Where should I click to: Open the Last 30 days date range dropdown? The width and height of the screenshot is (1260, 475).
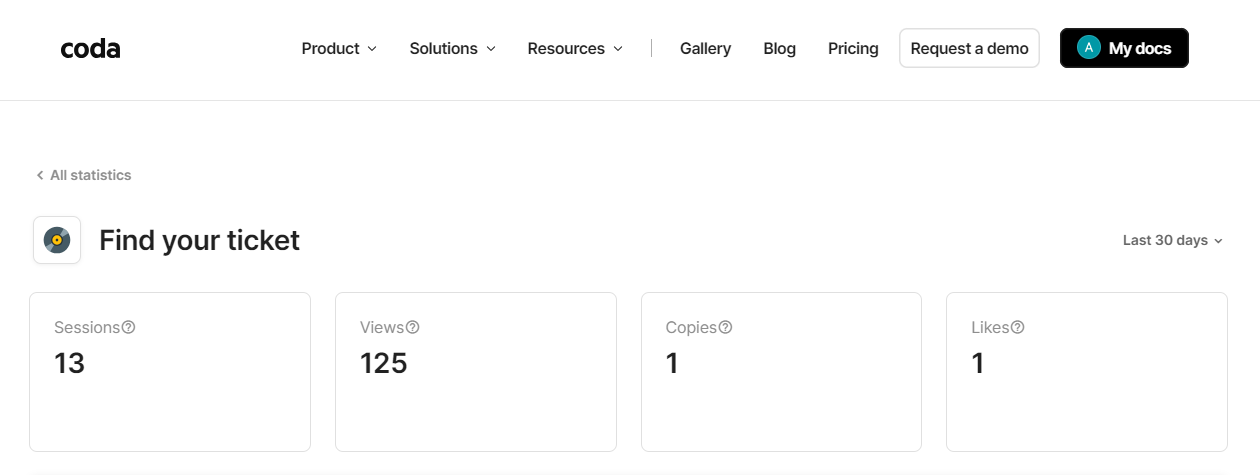pyautogui.click(x=1172, y=240)
